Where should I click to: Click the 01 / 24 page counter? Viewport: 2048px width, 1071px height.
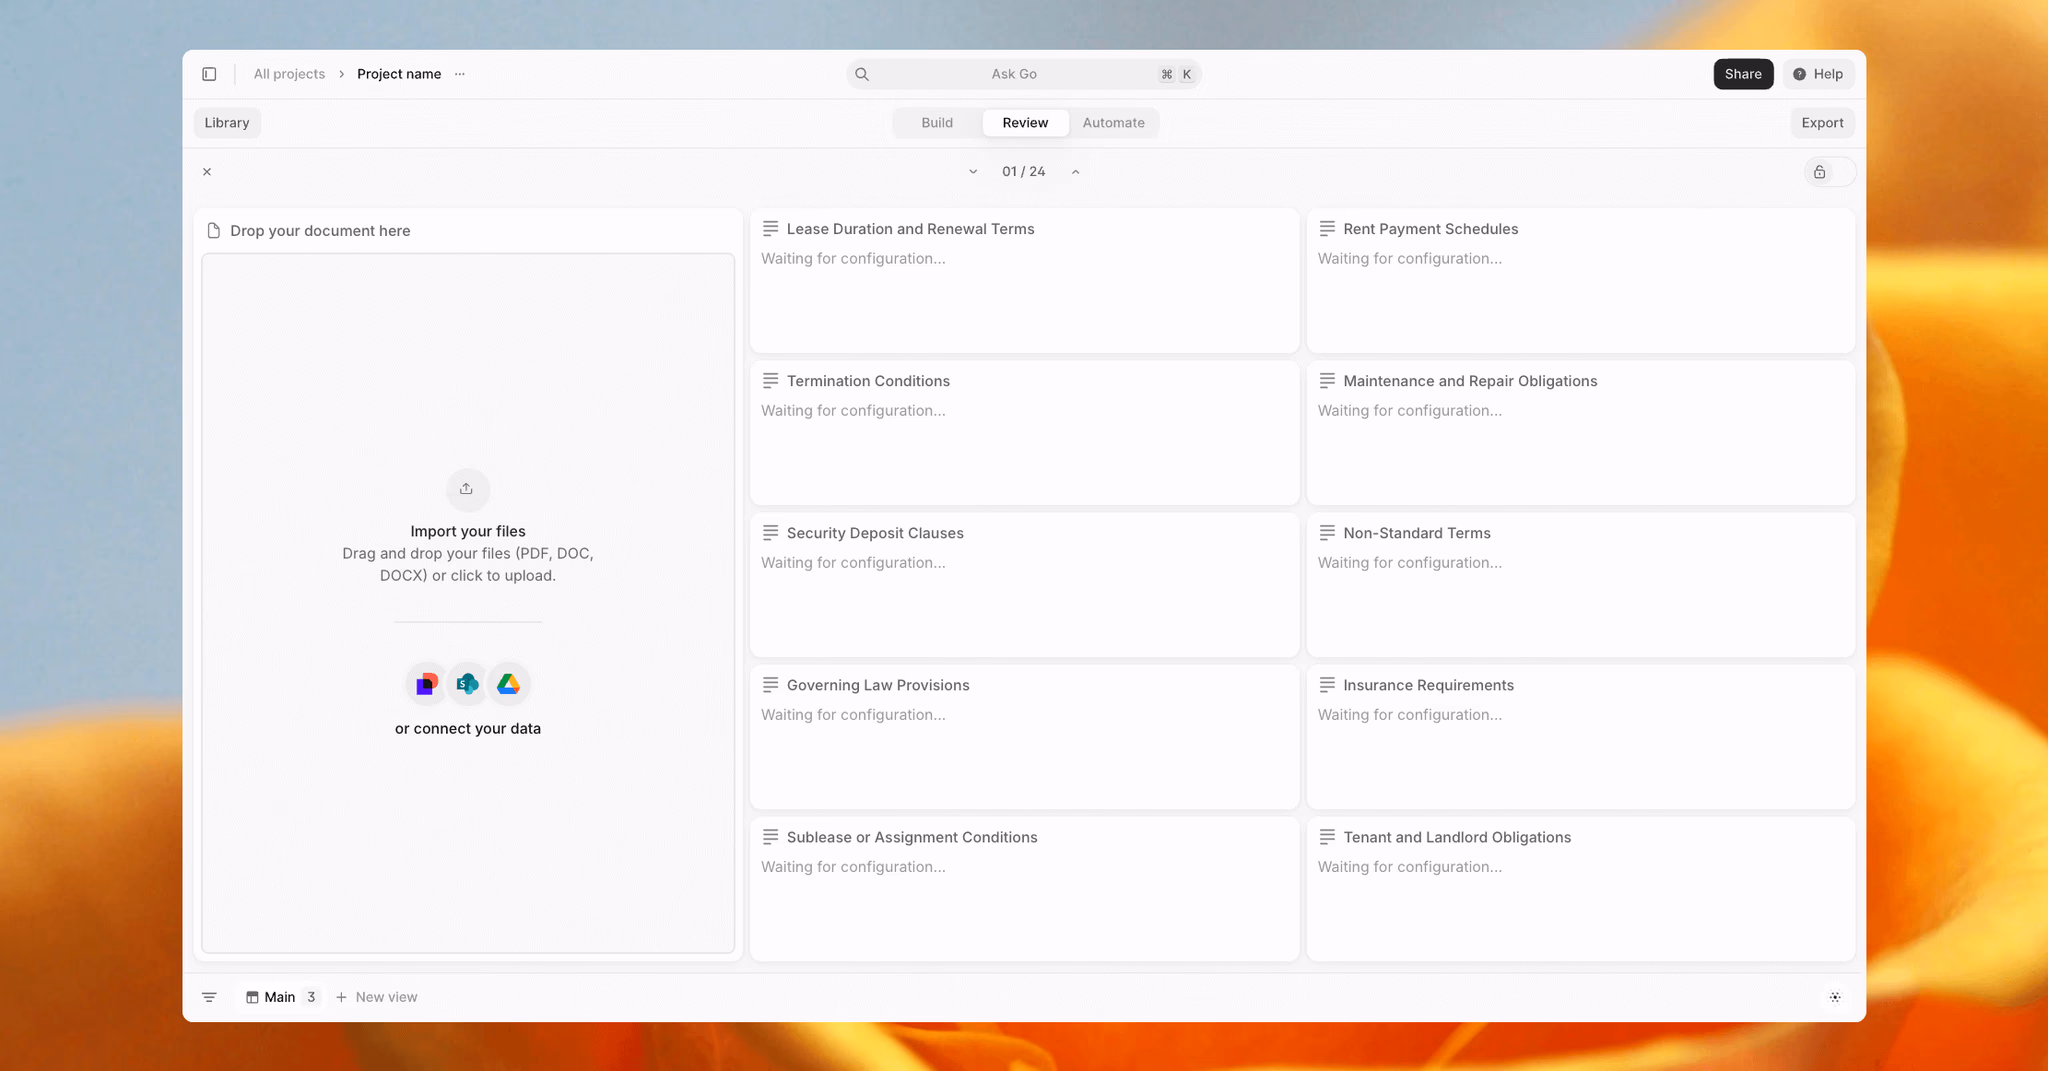(x=1024, y=172)
